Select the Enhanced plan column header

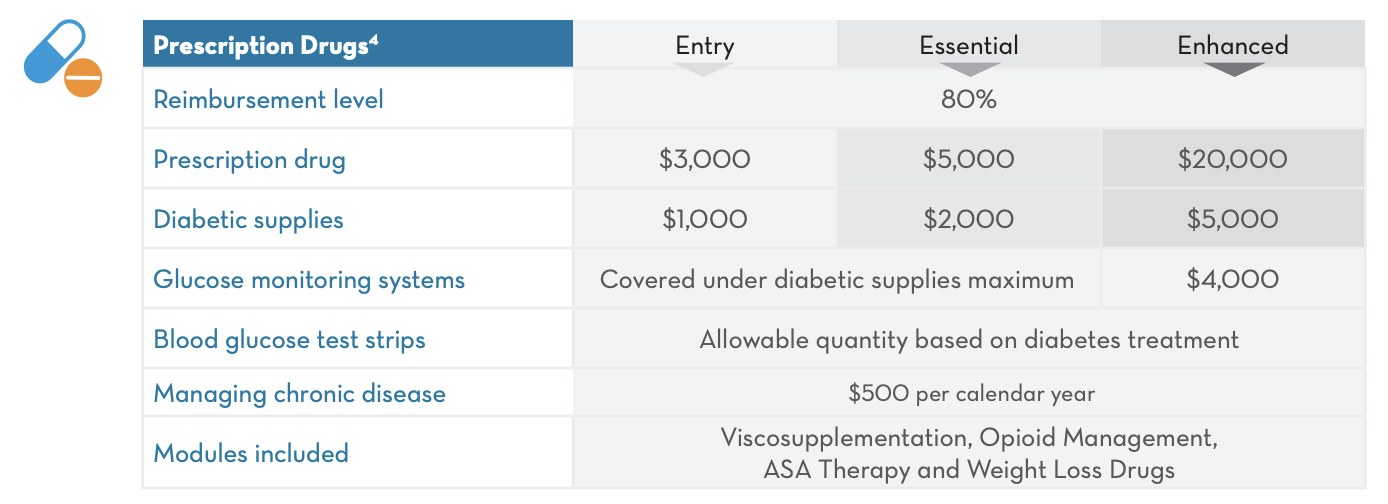1233,45
